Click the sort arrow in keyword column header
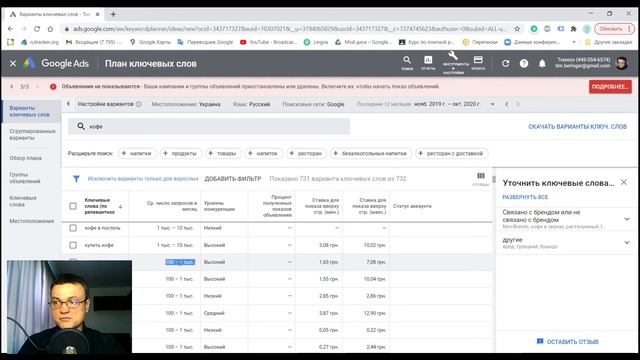The height and width of the screenshot is (360, 640). coord(120,207)
